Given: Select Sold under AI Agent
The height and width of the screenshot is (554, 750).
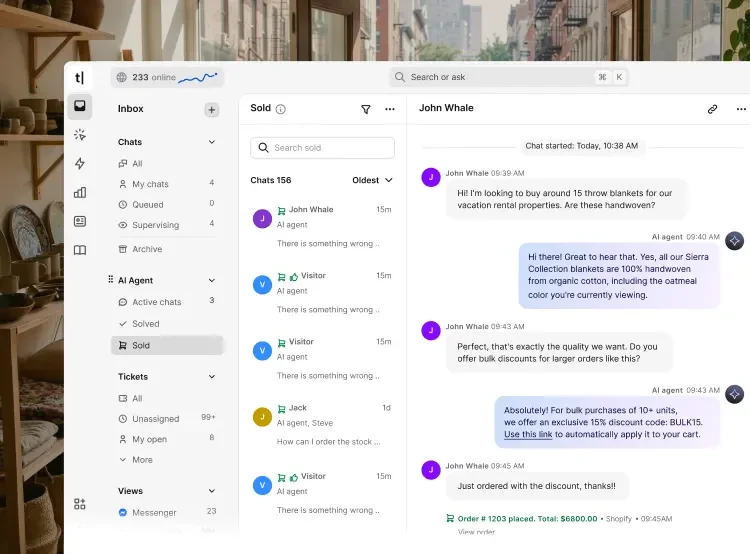Looking at the screenshot, I should pos(167,345).
